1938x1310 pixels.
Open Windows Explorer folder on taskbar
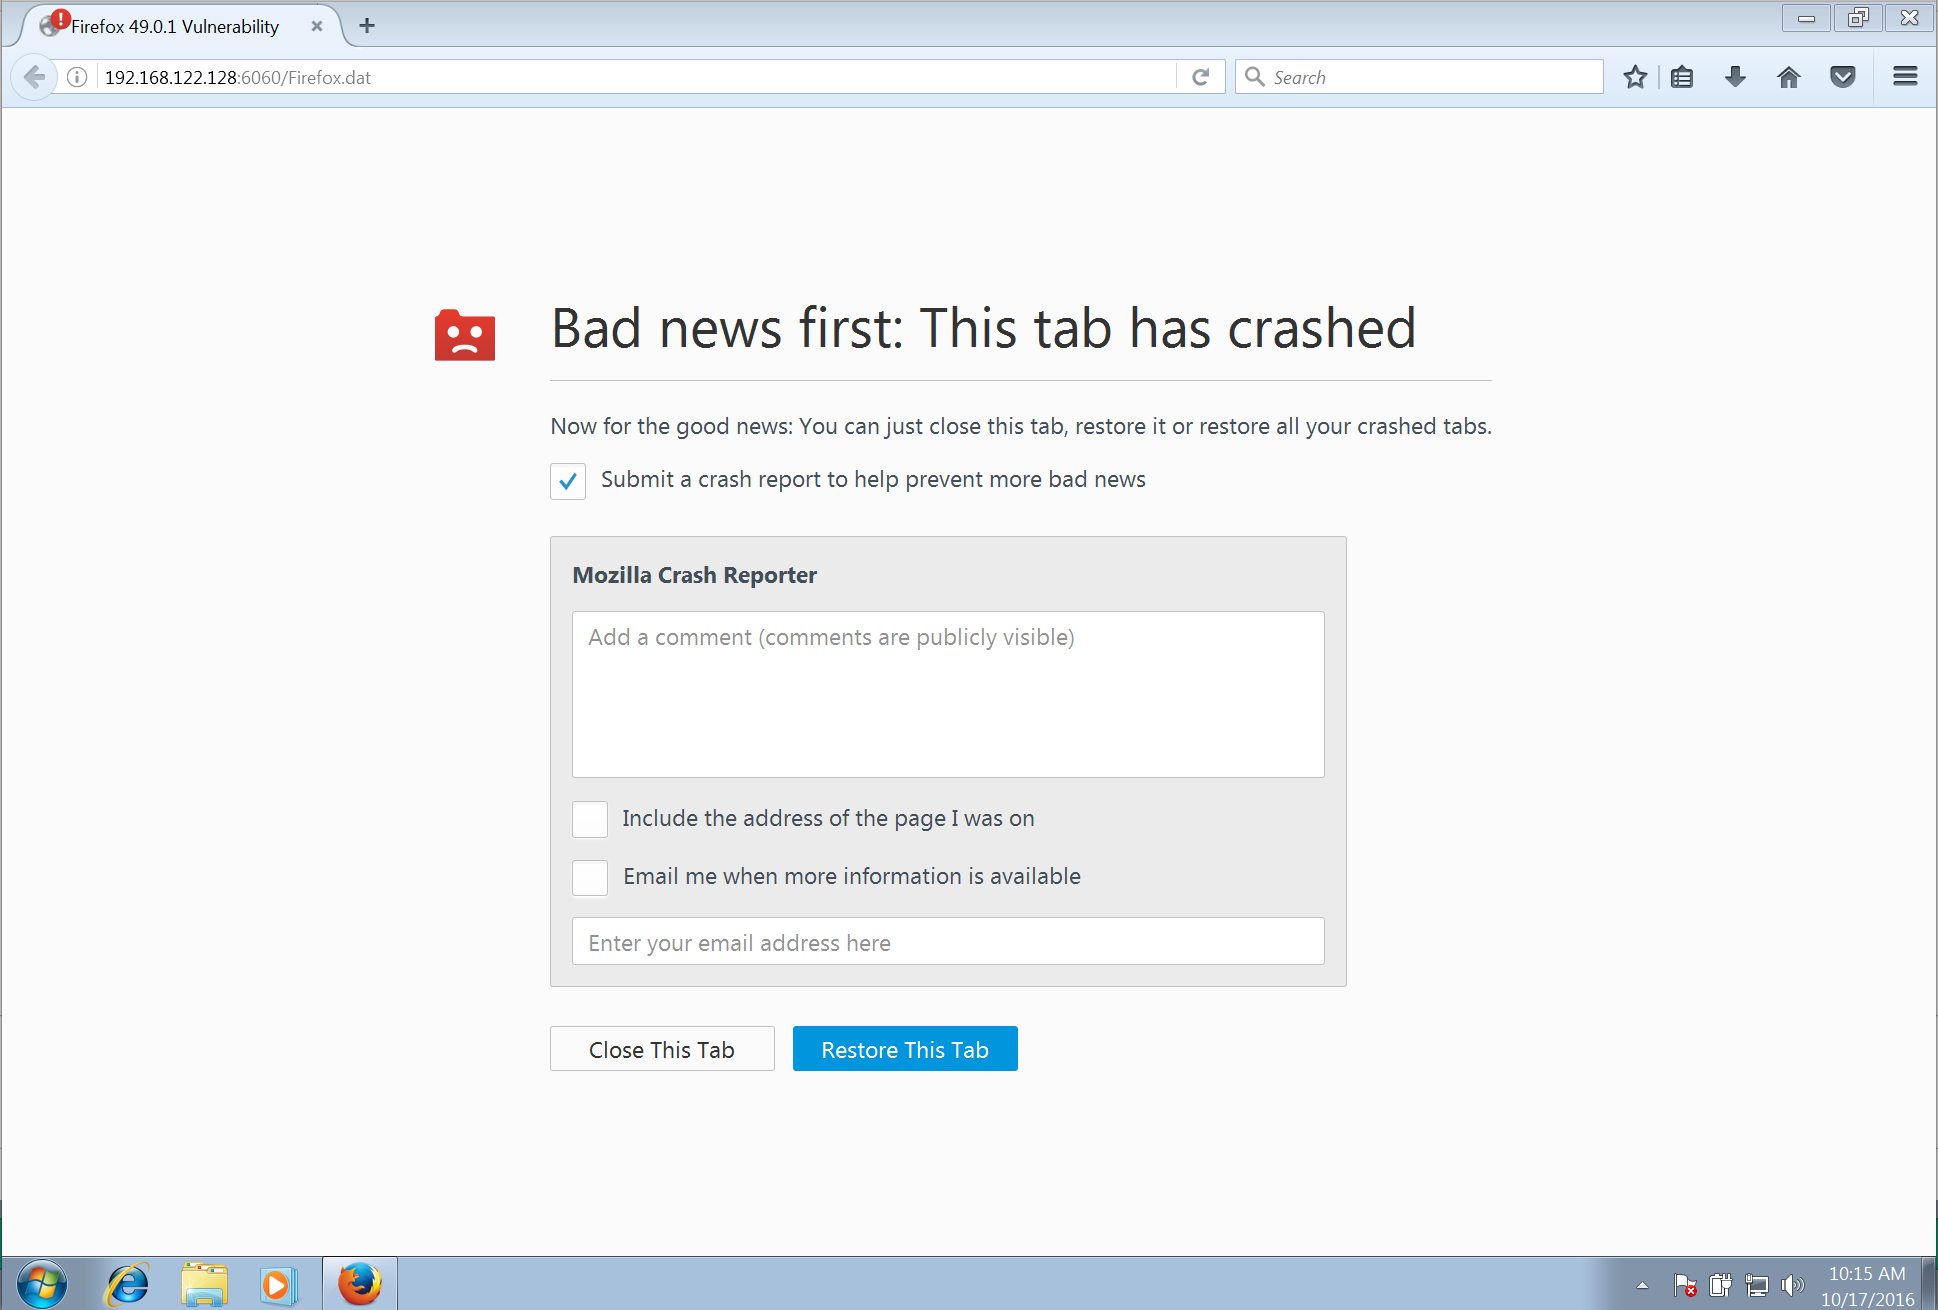click(x=204, y=1284)
